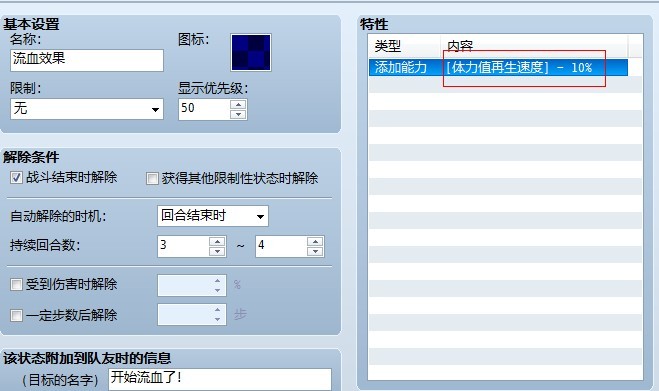
Task: Enable 受到伤害时解除 checkbox
Action: click(x=16, y=285)
